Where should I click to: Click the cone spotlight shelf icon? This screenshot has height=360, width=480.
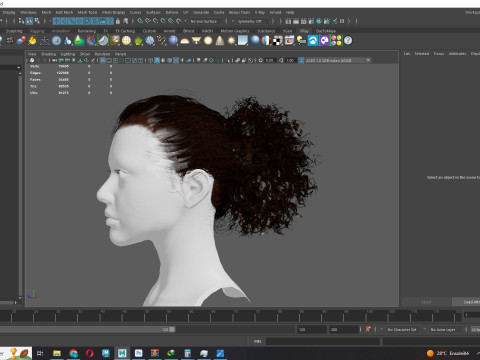[x=220, y=41]
